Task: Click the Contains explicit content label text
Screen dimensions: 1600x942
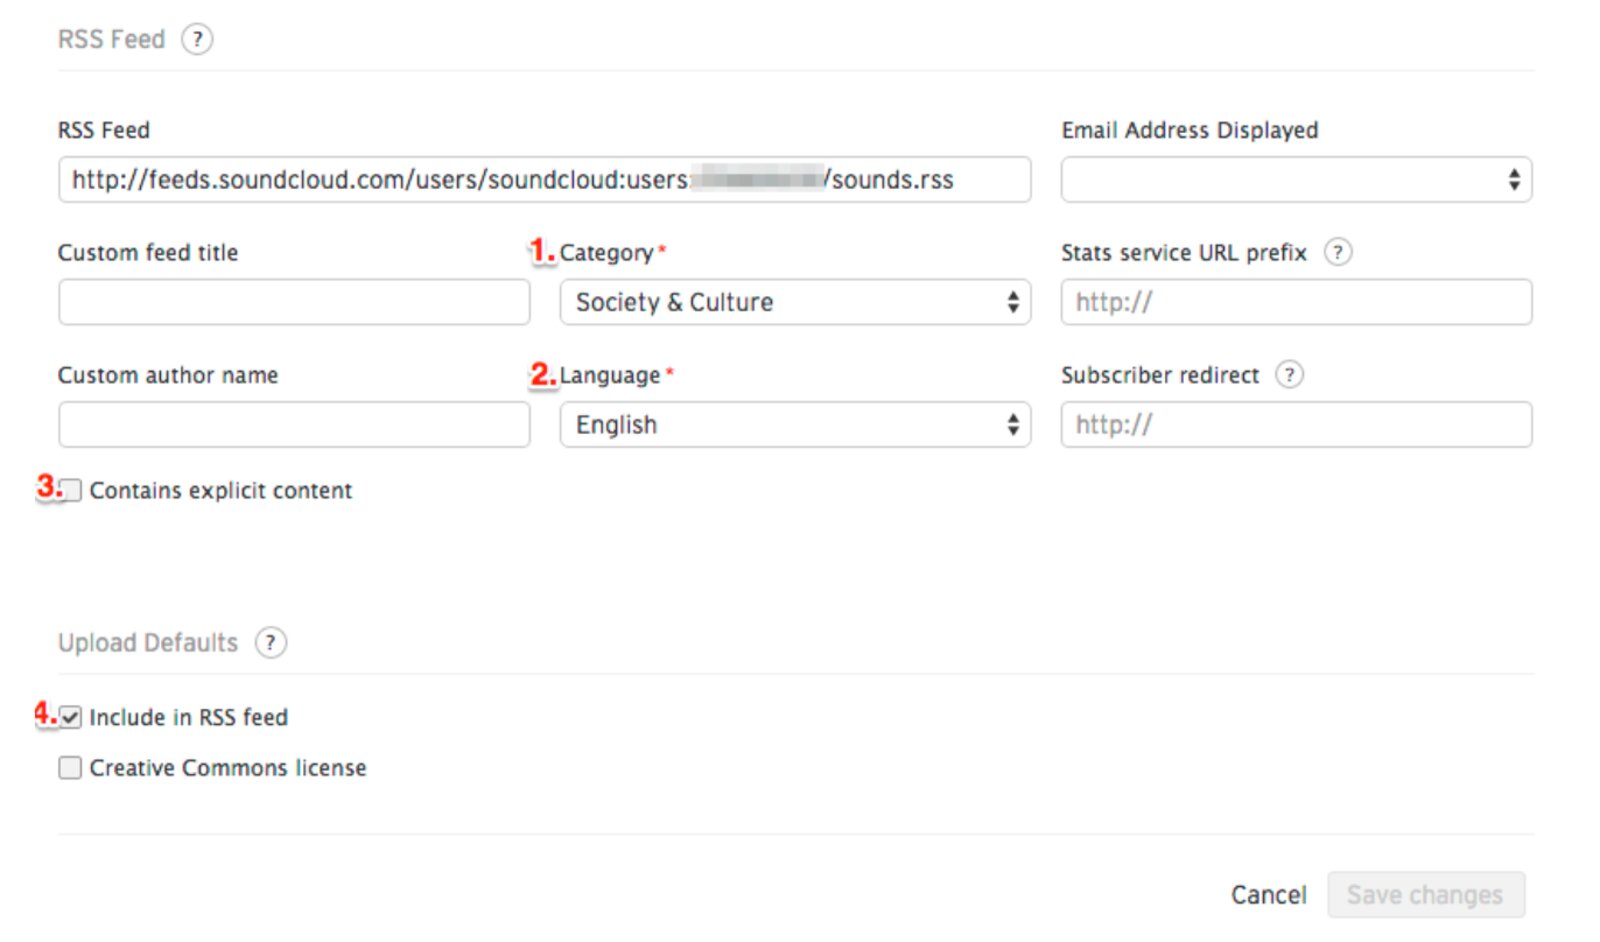Action: pyautogui.click(x=220, y=490)
